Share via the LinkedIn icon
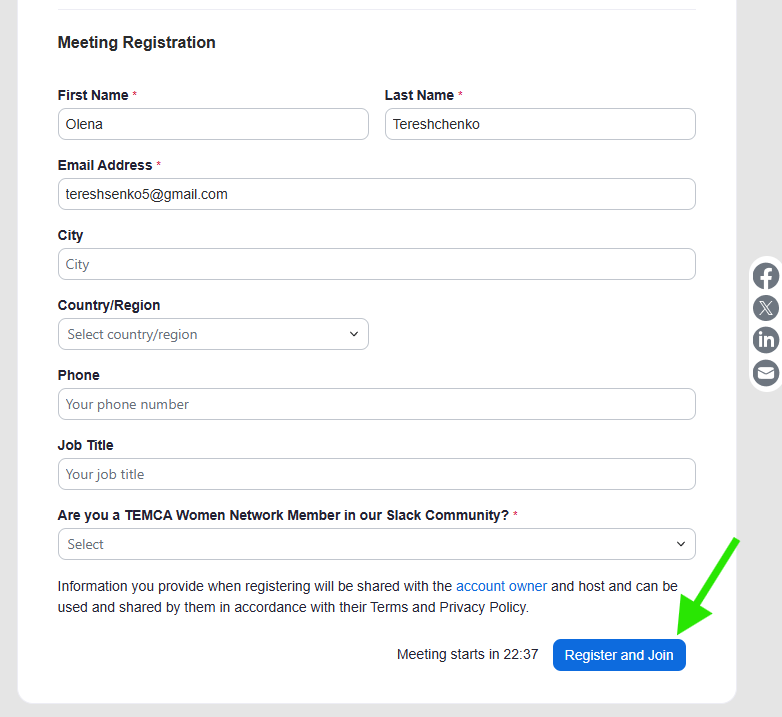The height and width of the screenshot is (717, 782). [766, 340]
